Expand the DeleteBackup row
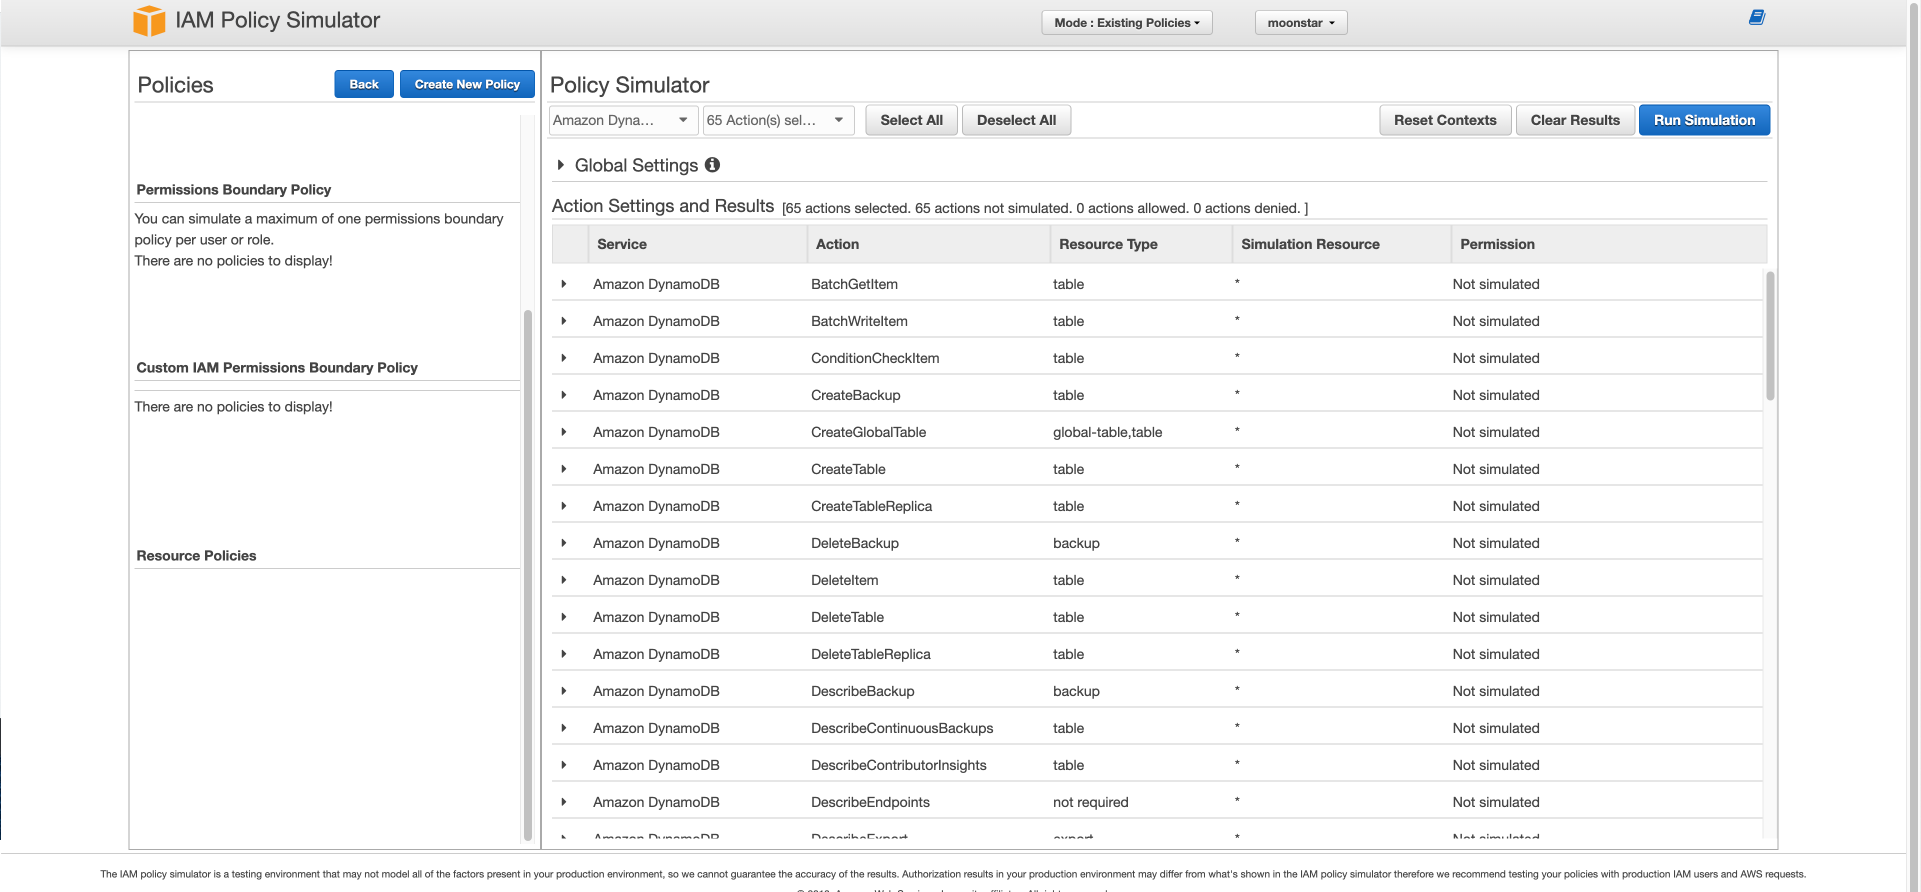Screen dimensions: 1921x892 coord(564,543)
